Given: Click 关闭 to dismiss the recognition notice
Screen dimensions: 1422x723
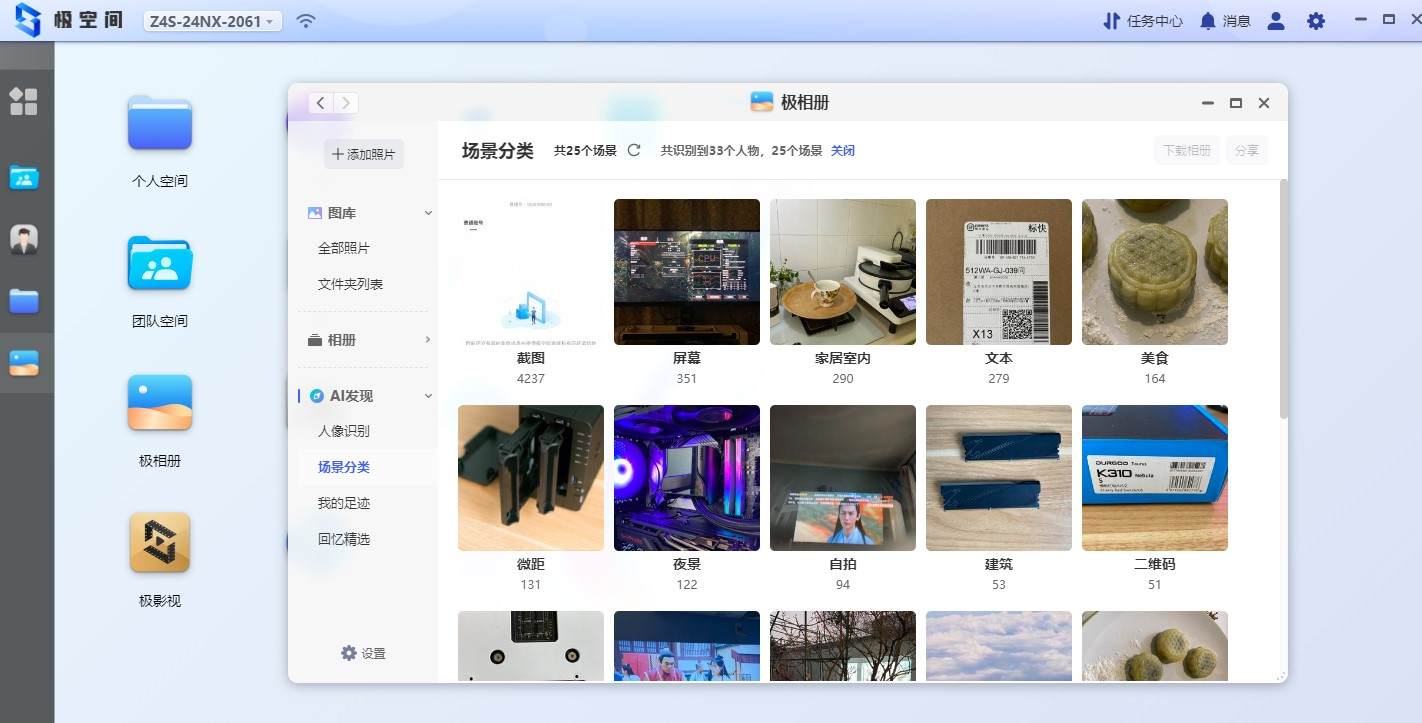Looking at the screenshot, I should [x=843, y=150].
